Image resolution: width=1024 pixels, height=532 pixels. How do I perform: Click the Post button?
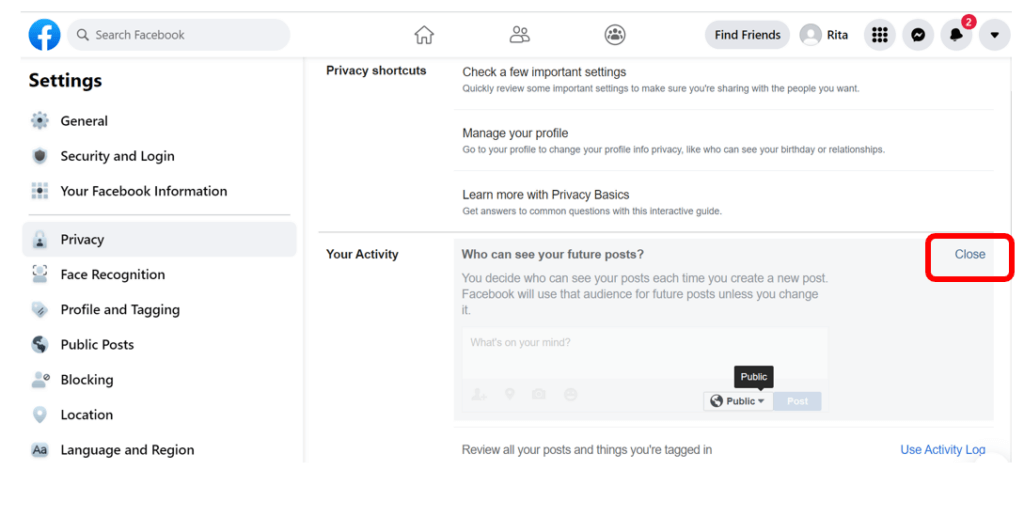797,401
